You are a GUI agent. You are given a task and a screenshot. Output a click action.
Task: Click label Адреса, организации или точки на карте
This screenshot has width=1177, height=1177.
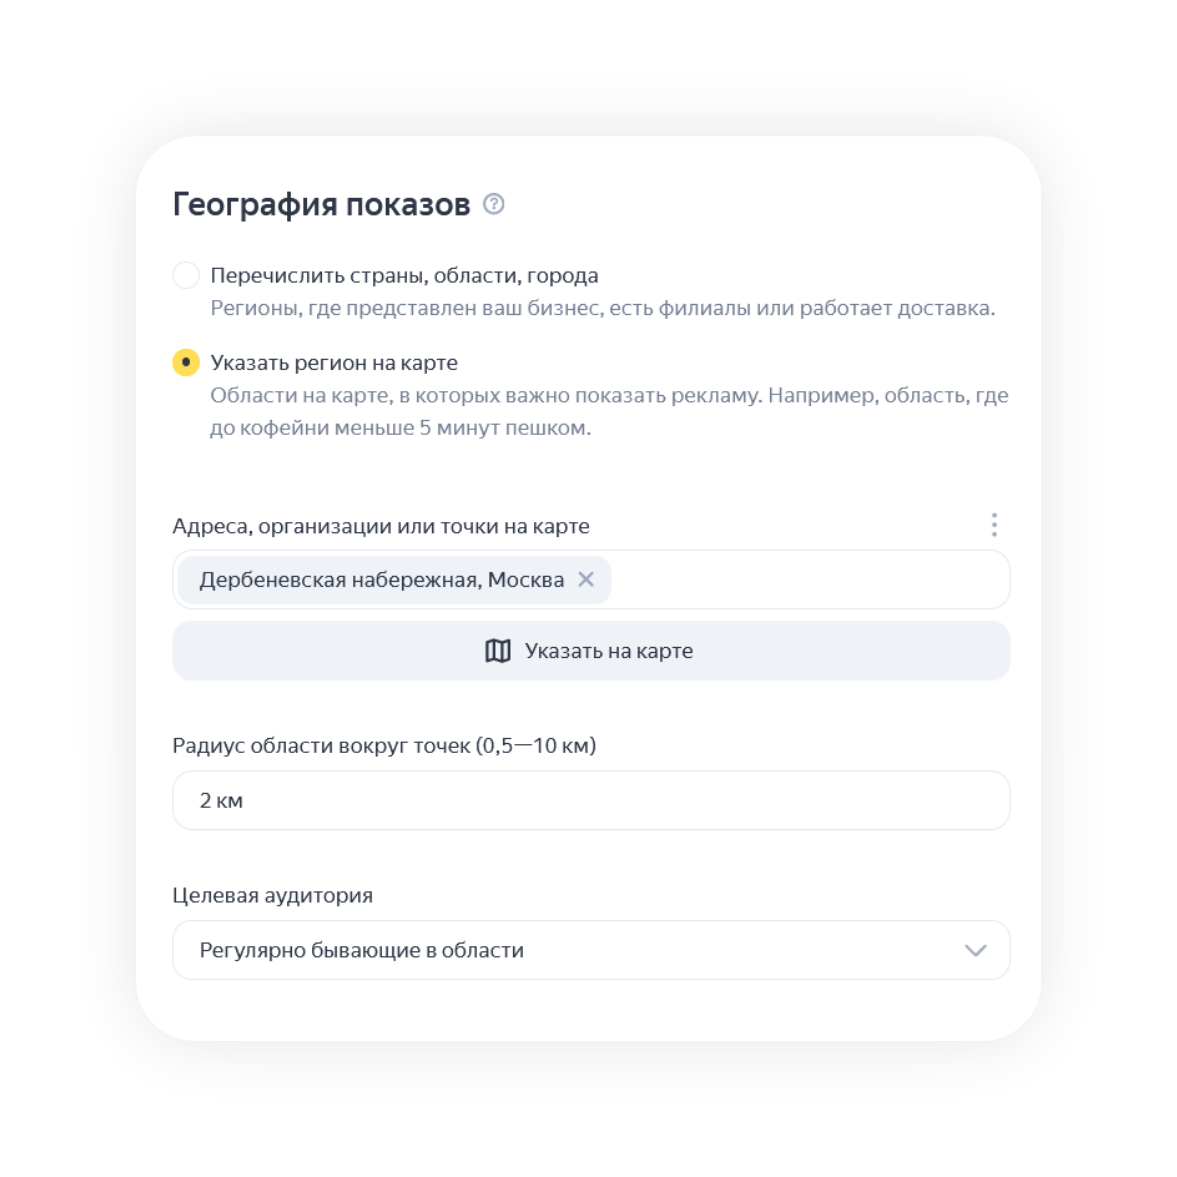(381, 525)
